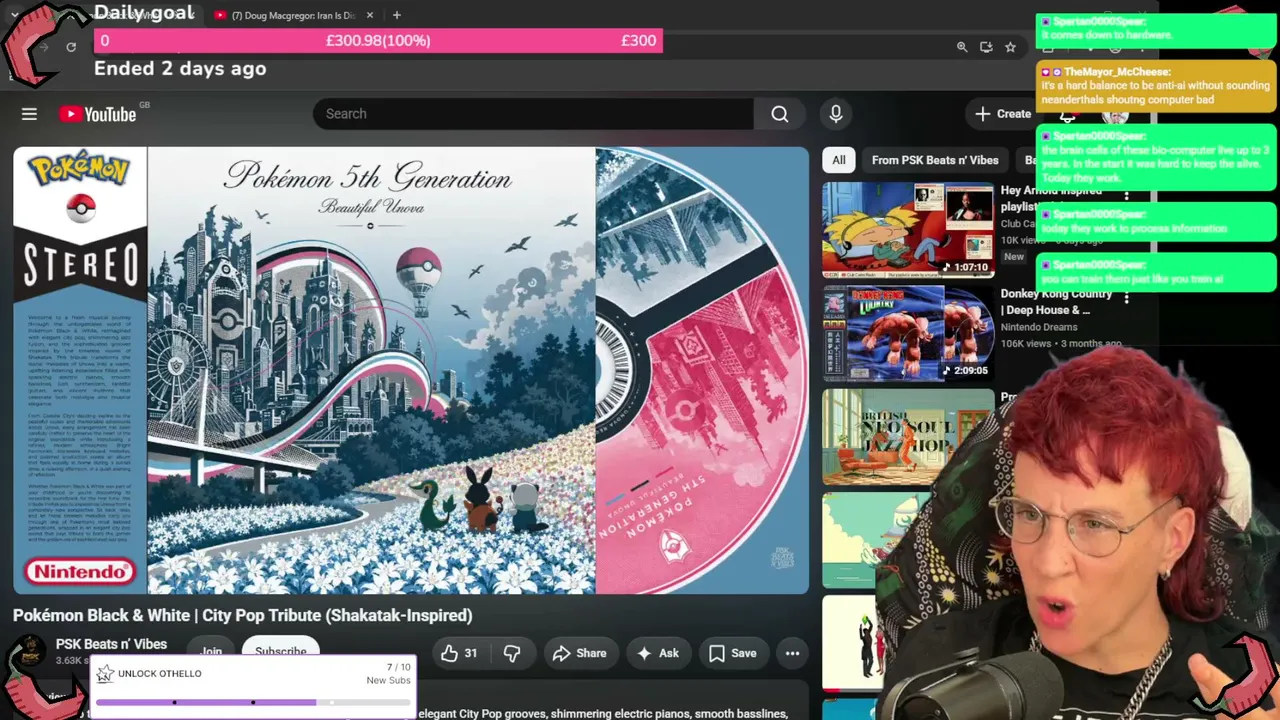This screenshot has height=720, width=1280.
Task: Click in the YouTube Search field
Action: tap(533, 114)
